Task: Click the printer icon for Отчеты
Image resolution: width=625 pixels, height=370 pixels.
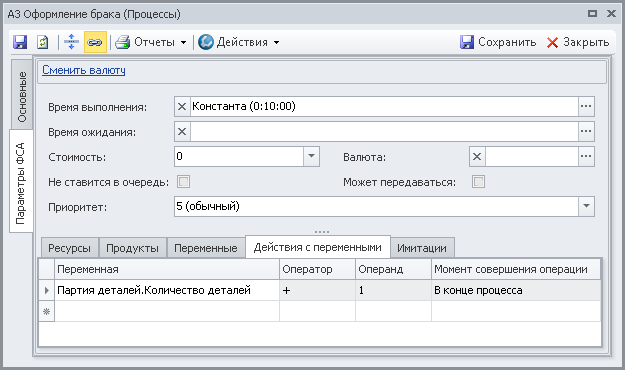Action: (122, 42)
